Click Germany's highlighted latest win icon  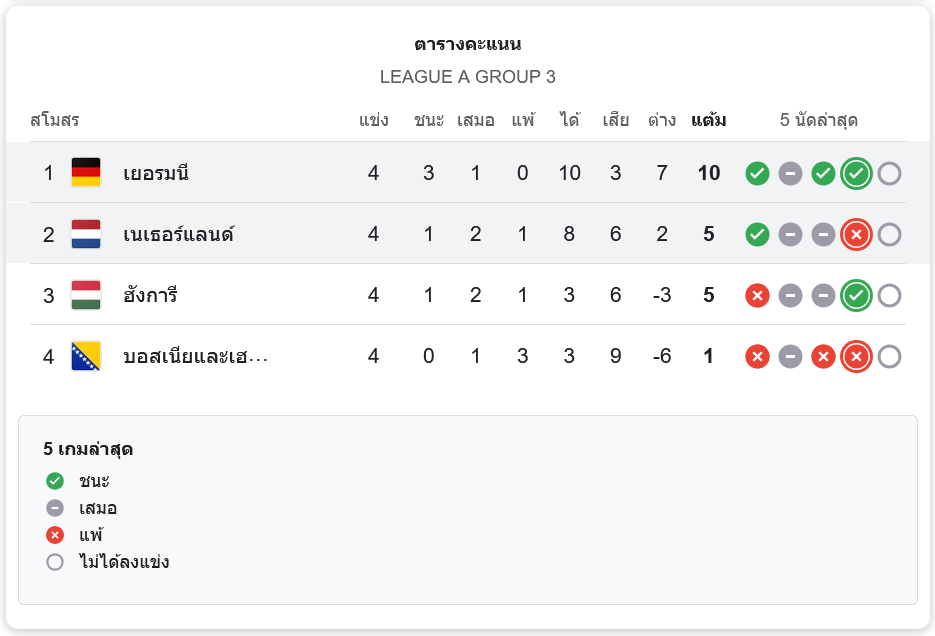pos(855,173)
